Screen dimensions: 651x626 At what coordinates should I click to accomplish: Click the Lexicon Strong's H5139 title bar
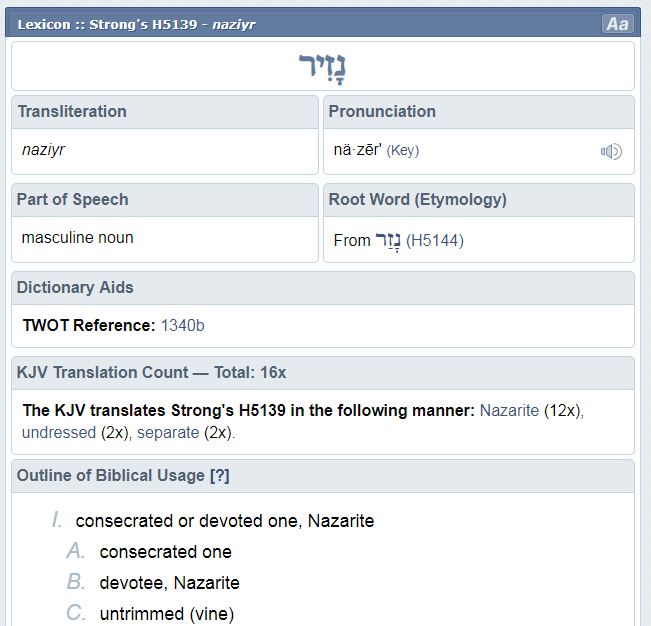(137, 24)
